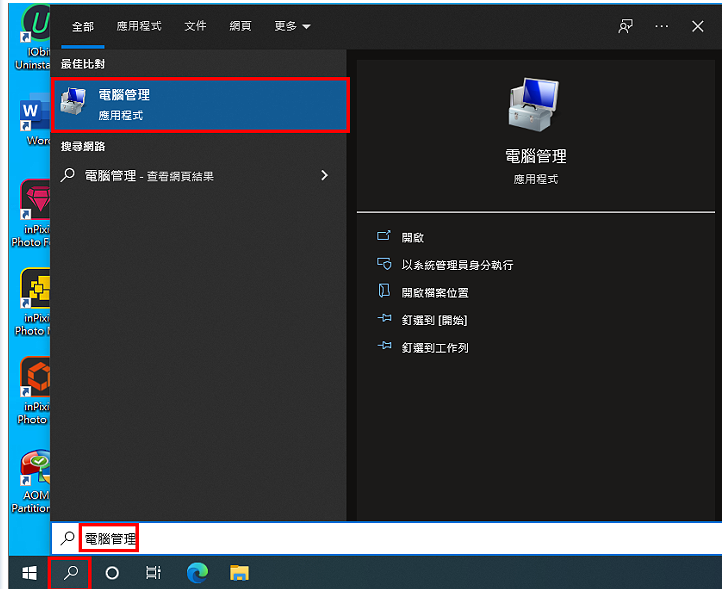Click the open file location icon
Viewport: 722px width, 589px height.
[384, 291]
